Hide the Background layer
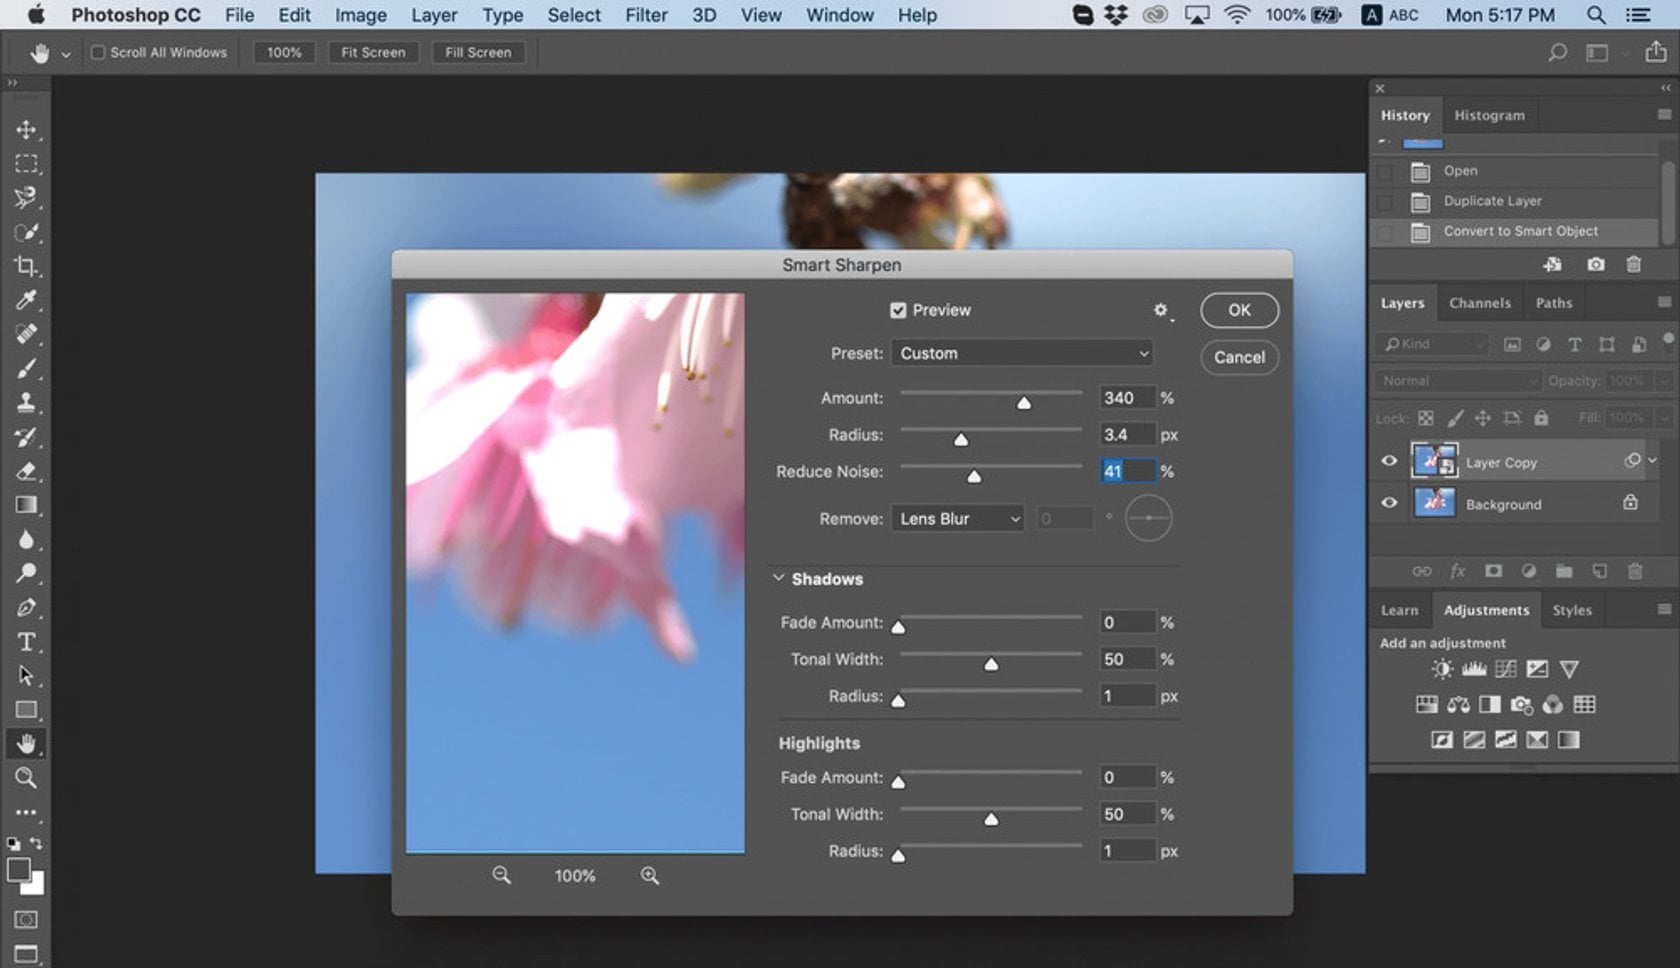This screenshot has width=1680, height=968. pyautogui.click(x=1389, y=503)
